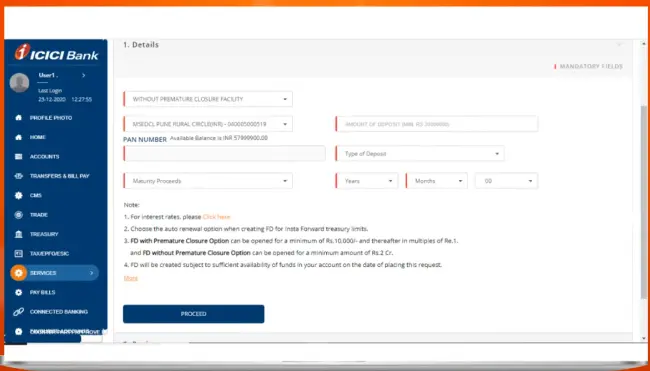Expand the User1 profile chevron
650x371 pixels.
tap(83, 75)
